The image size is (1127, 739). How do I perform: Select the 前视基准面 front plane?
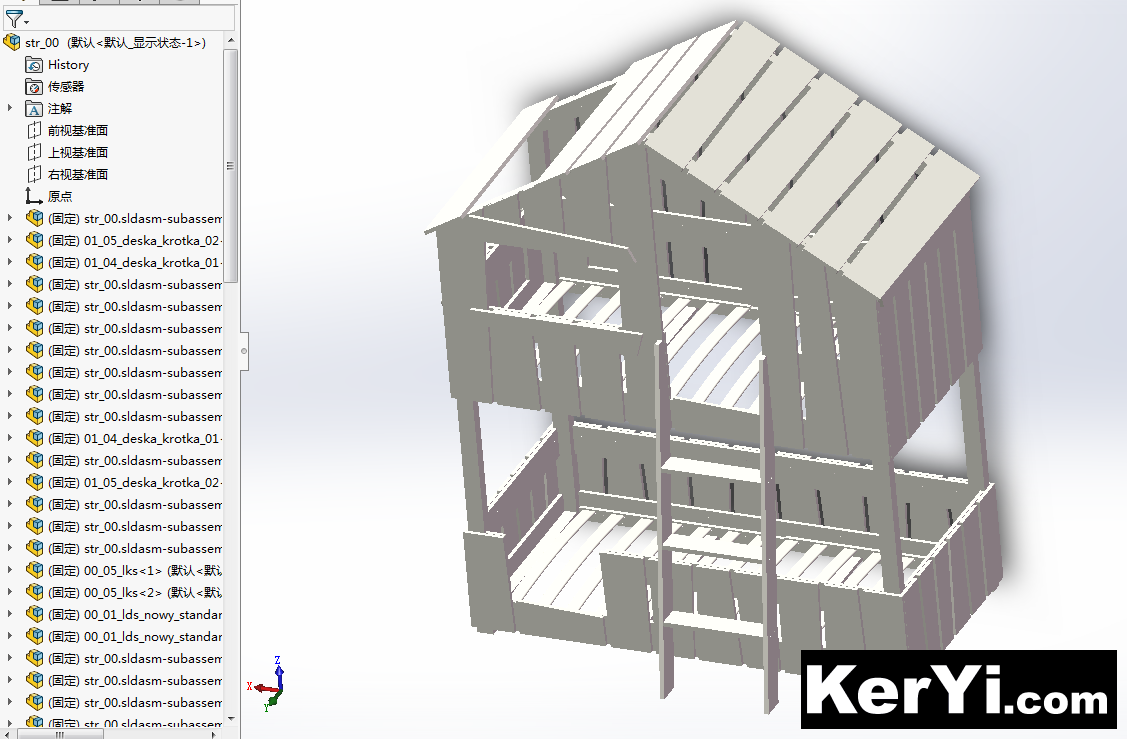click(77, 130)
